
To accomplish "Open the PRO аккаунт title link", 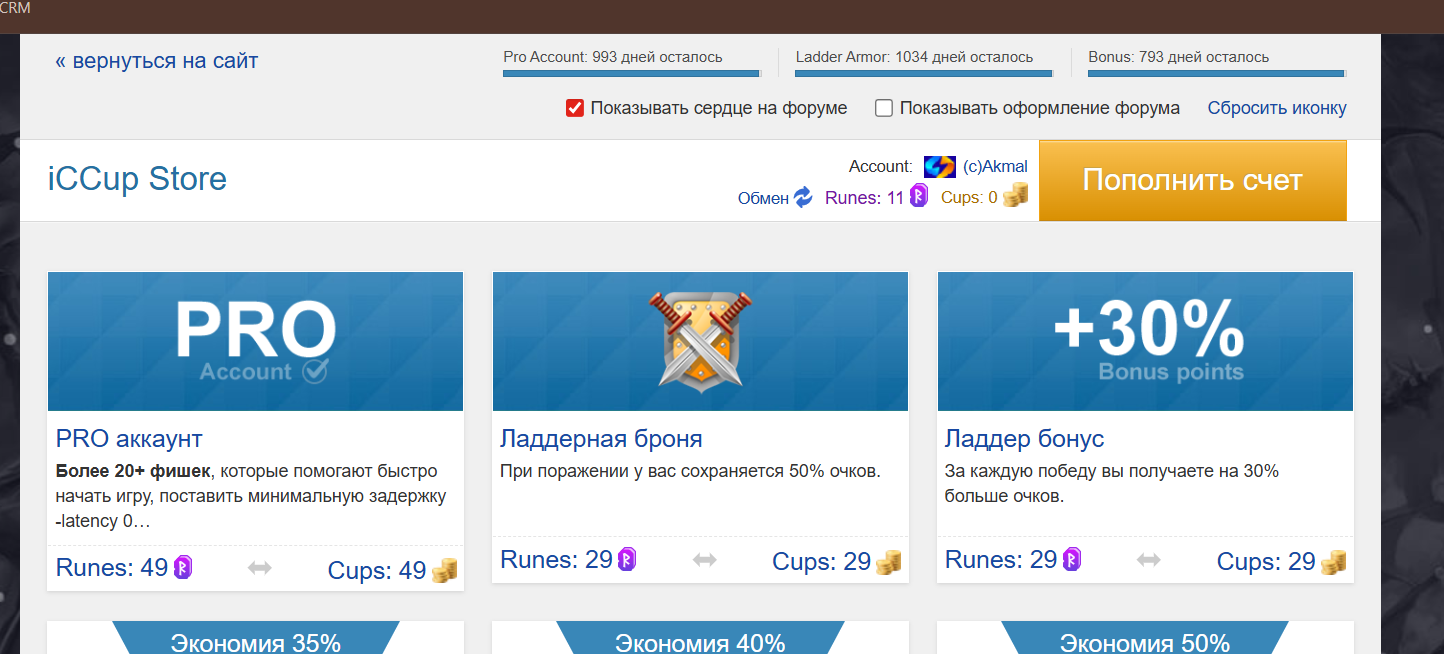I will [129, 438].
